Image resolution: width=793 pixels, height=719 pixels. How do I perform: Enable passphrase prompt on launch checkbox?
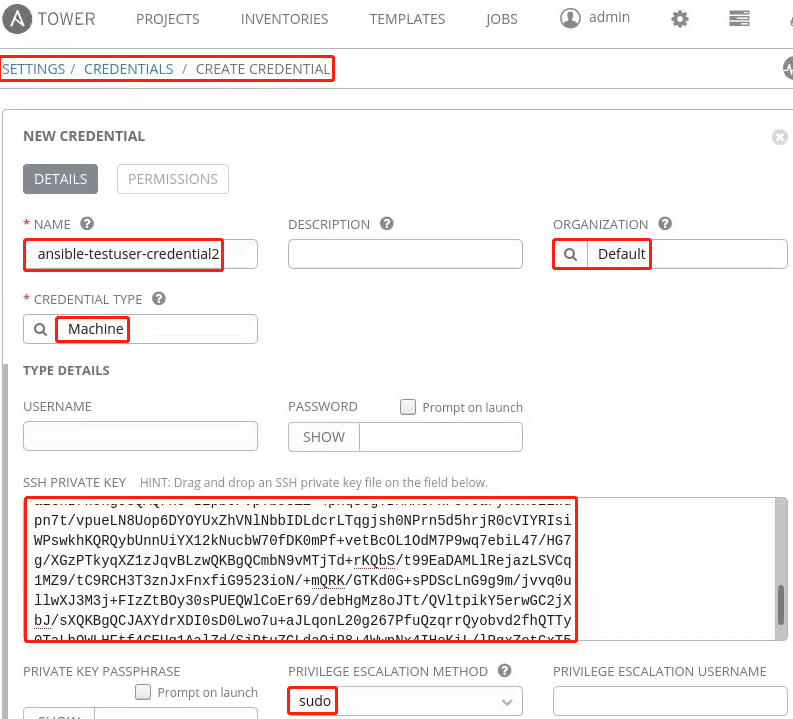tap(143, 692)
